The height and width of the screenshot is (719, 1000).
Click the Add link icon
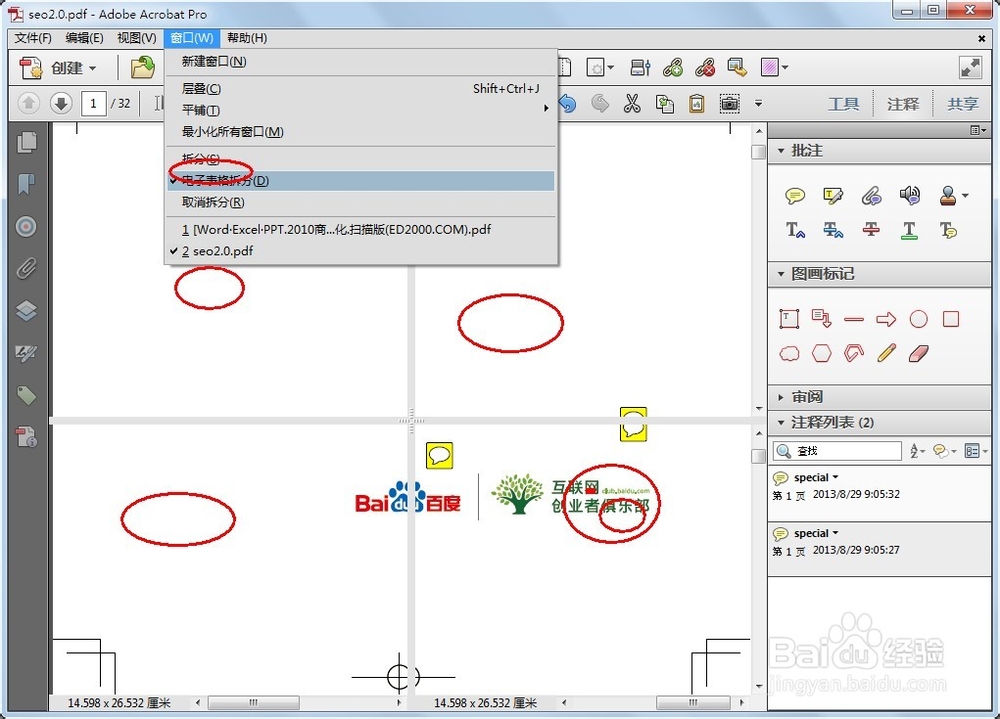pyautogui.click(x=673, y=68)
